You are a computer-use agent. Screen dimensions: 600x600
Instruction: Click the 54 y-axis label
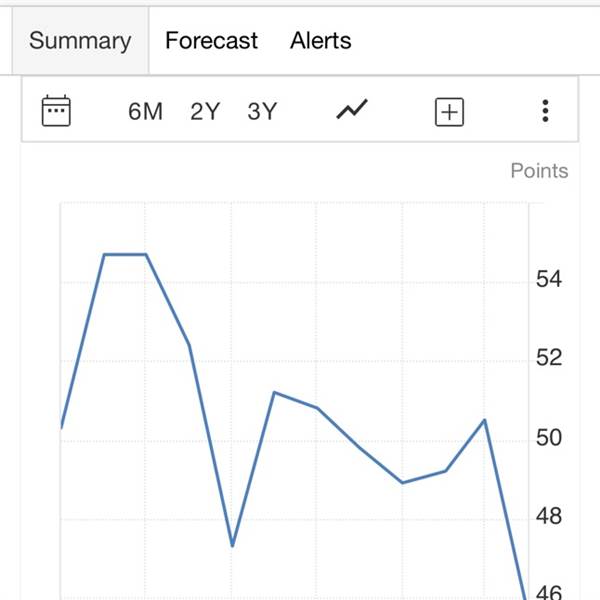[549, 279]
